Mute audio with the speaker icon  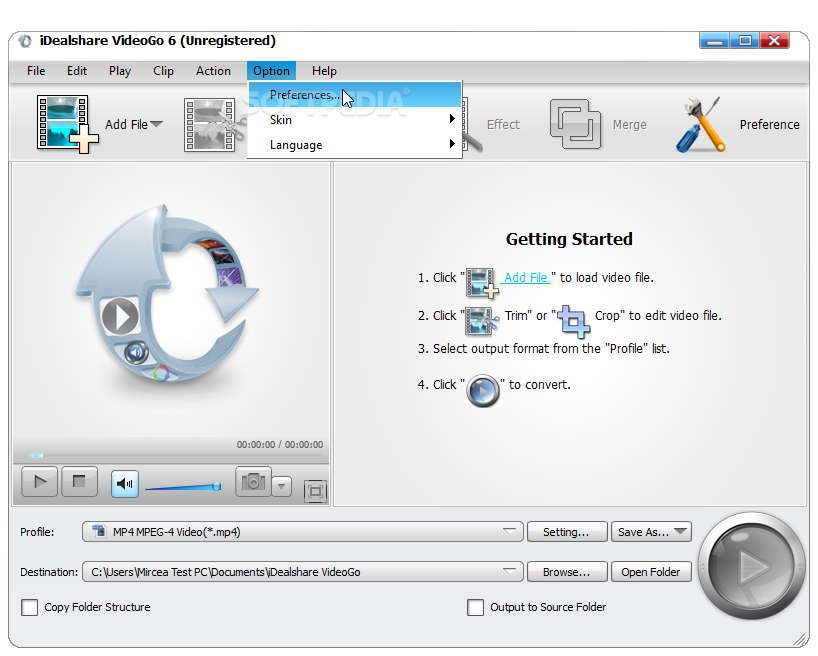(125, 484)
